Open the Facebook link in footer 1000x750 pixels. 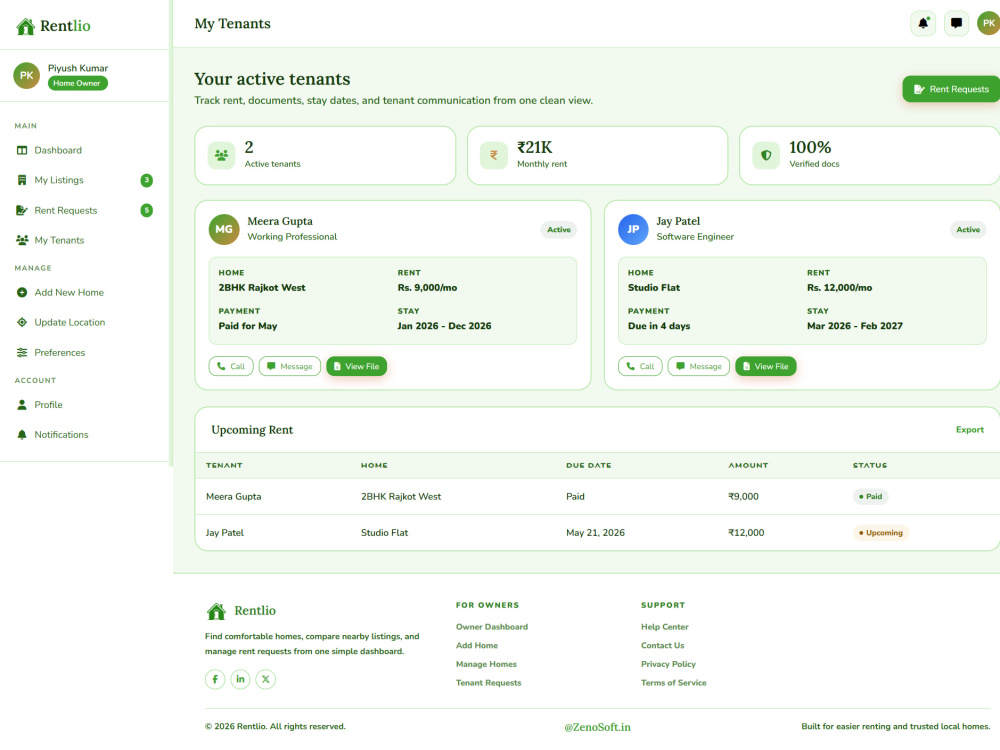(x=215, y=679)
